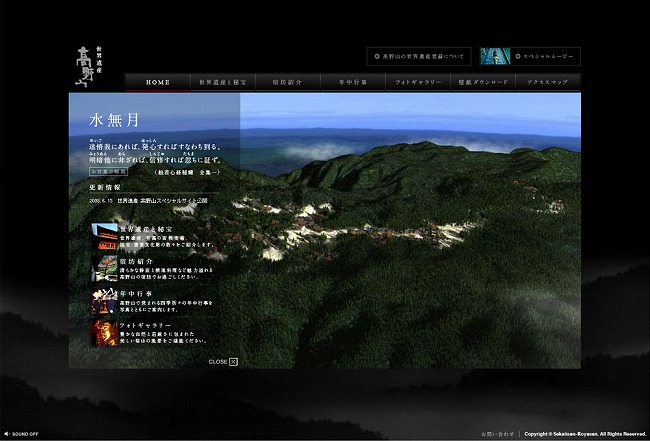Go to the アクセスマップ navigation tab

pos(547,82)
